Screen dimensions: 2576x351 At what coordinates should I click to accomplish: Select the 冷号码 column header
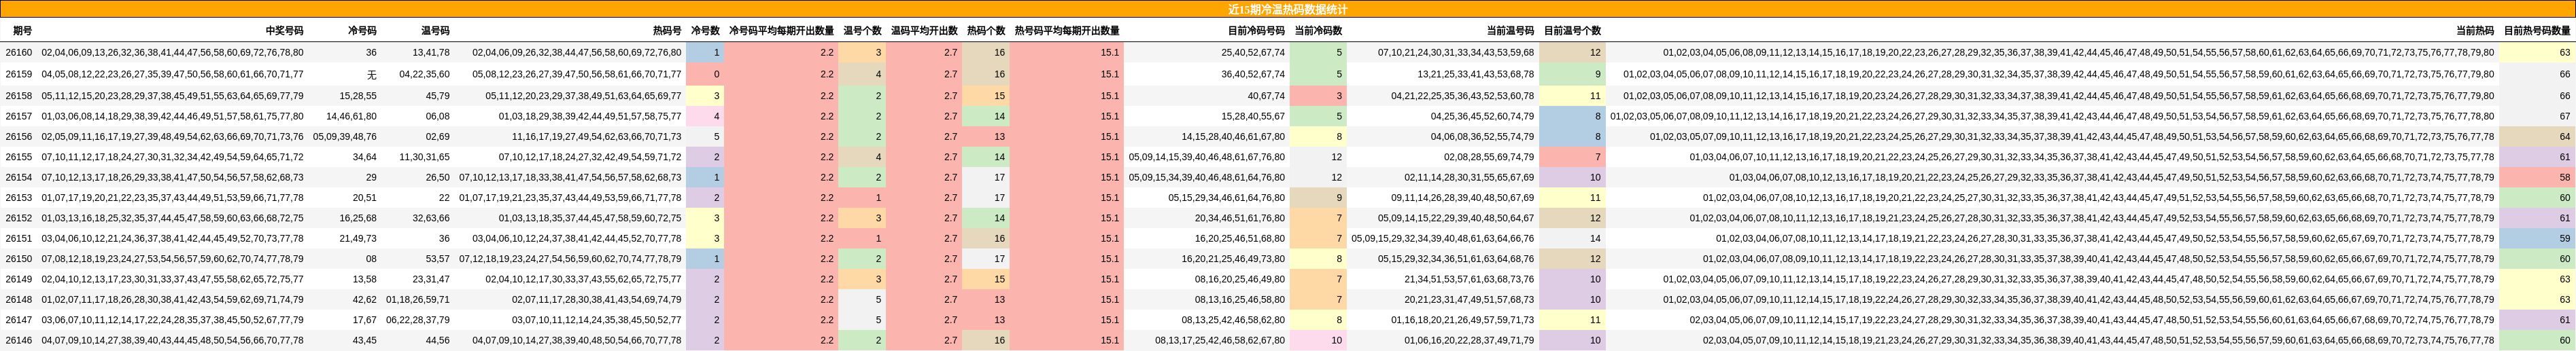(x=362, y=31)
